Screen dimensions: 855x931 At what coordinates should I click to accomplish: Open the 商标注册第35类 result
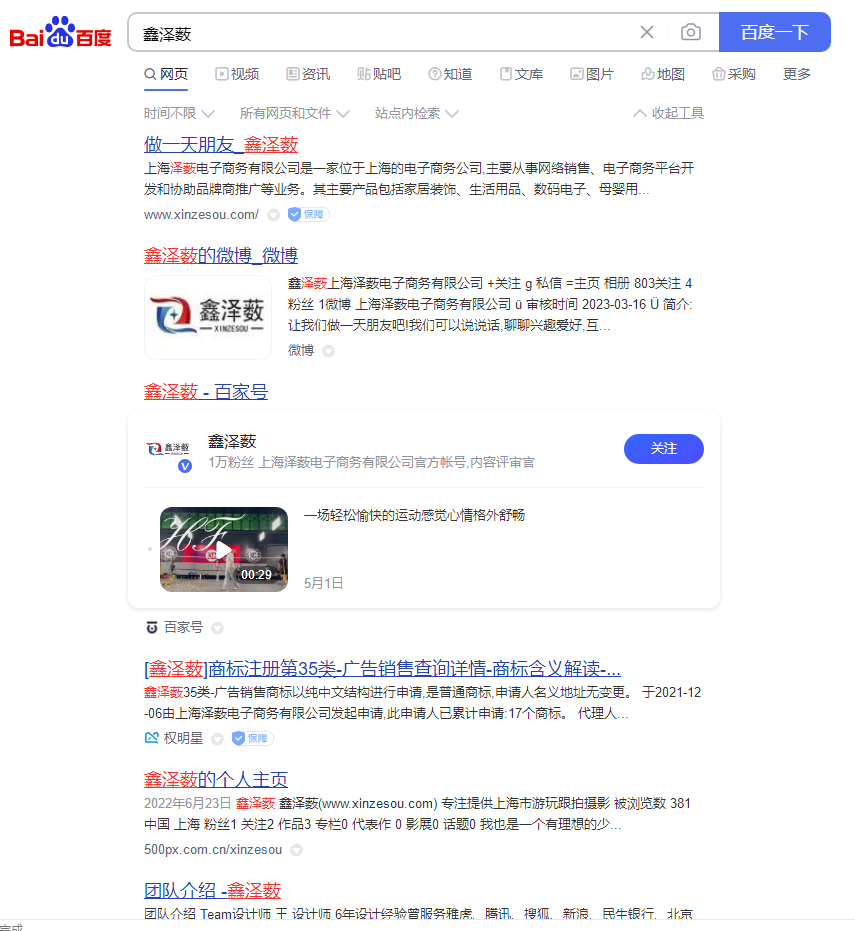[382, 669]
